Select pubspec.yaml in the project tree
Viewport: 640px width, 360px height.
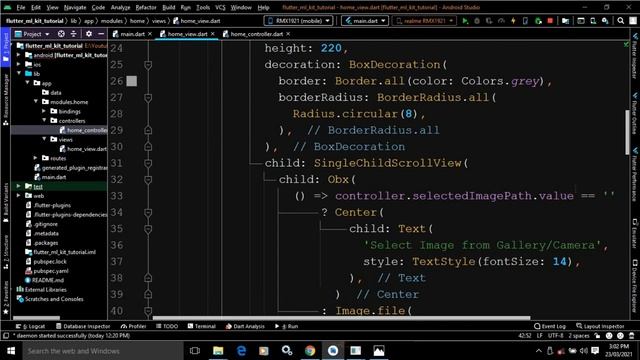click(47, 271)
